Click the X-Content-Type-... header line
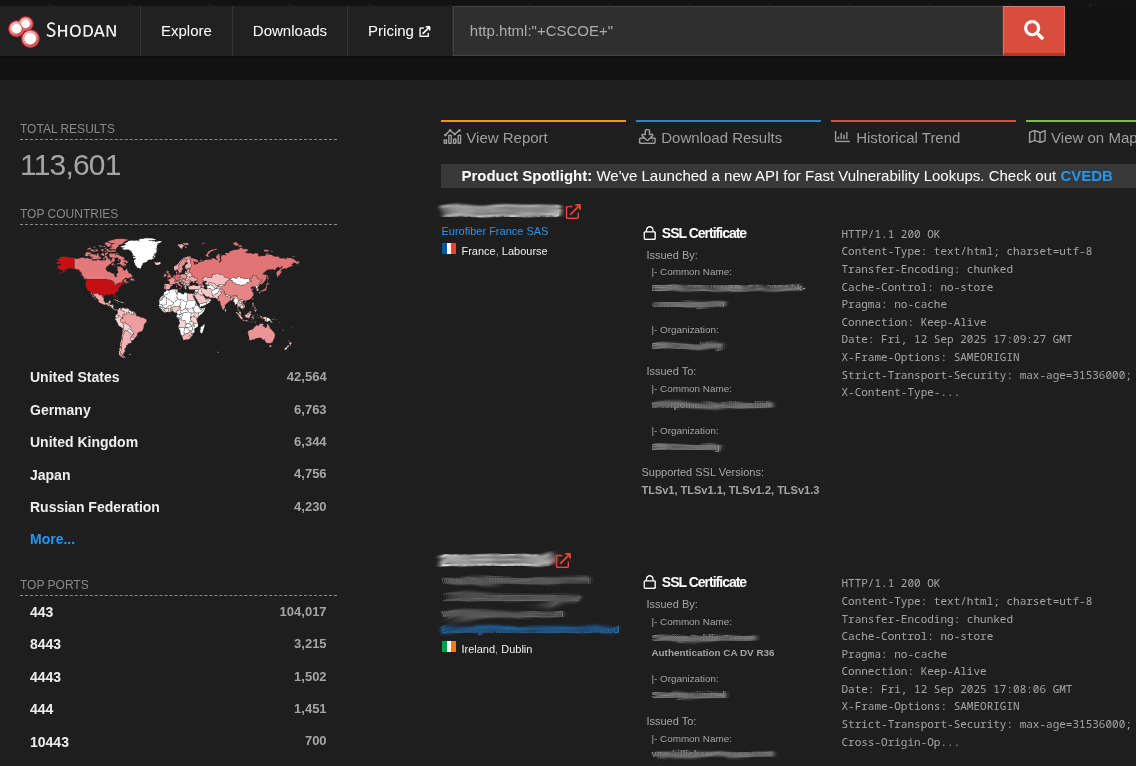1136x766 pixels. [x=900, y=392]
